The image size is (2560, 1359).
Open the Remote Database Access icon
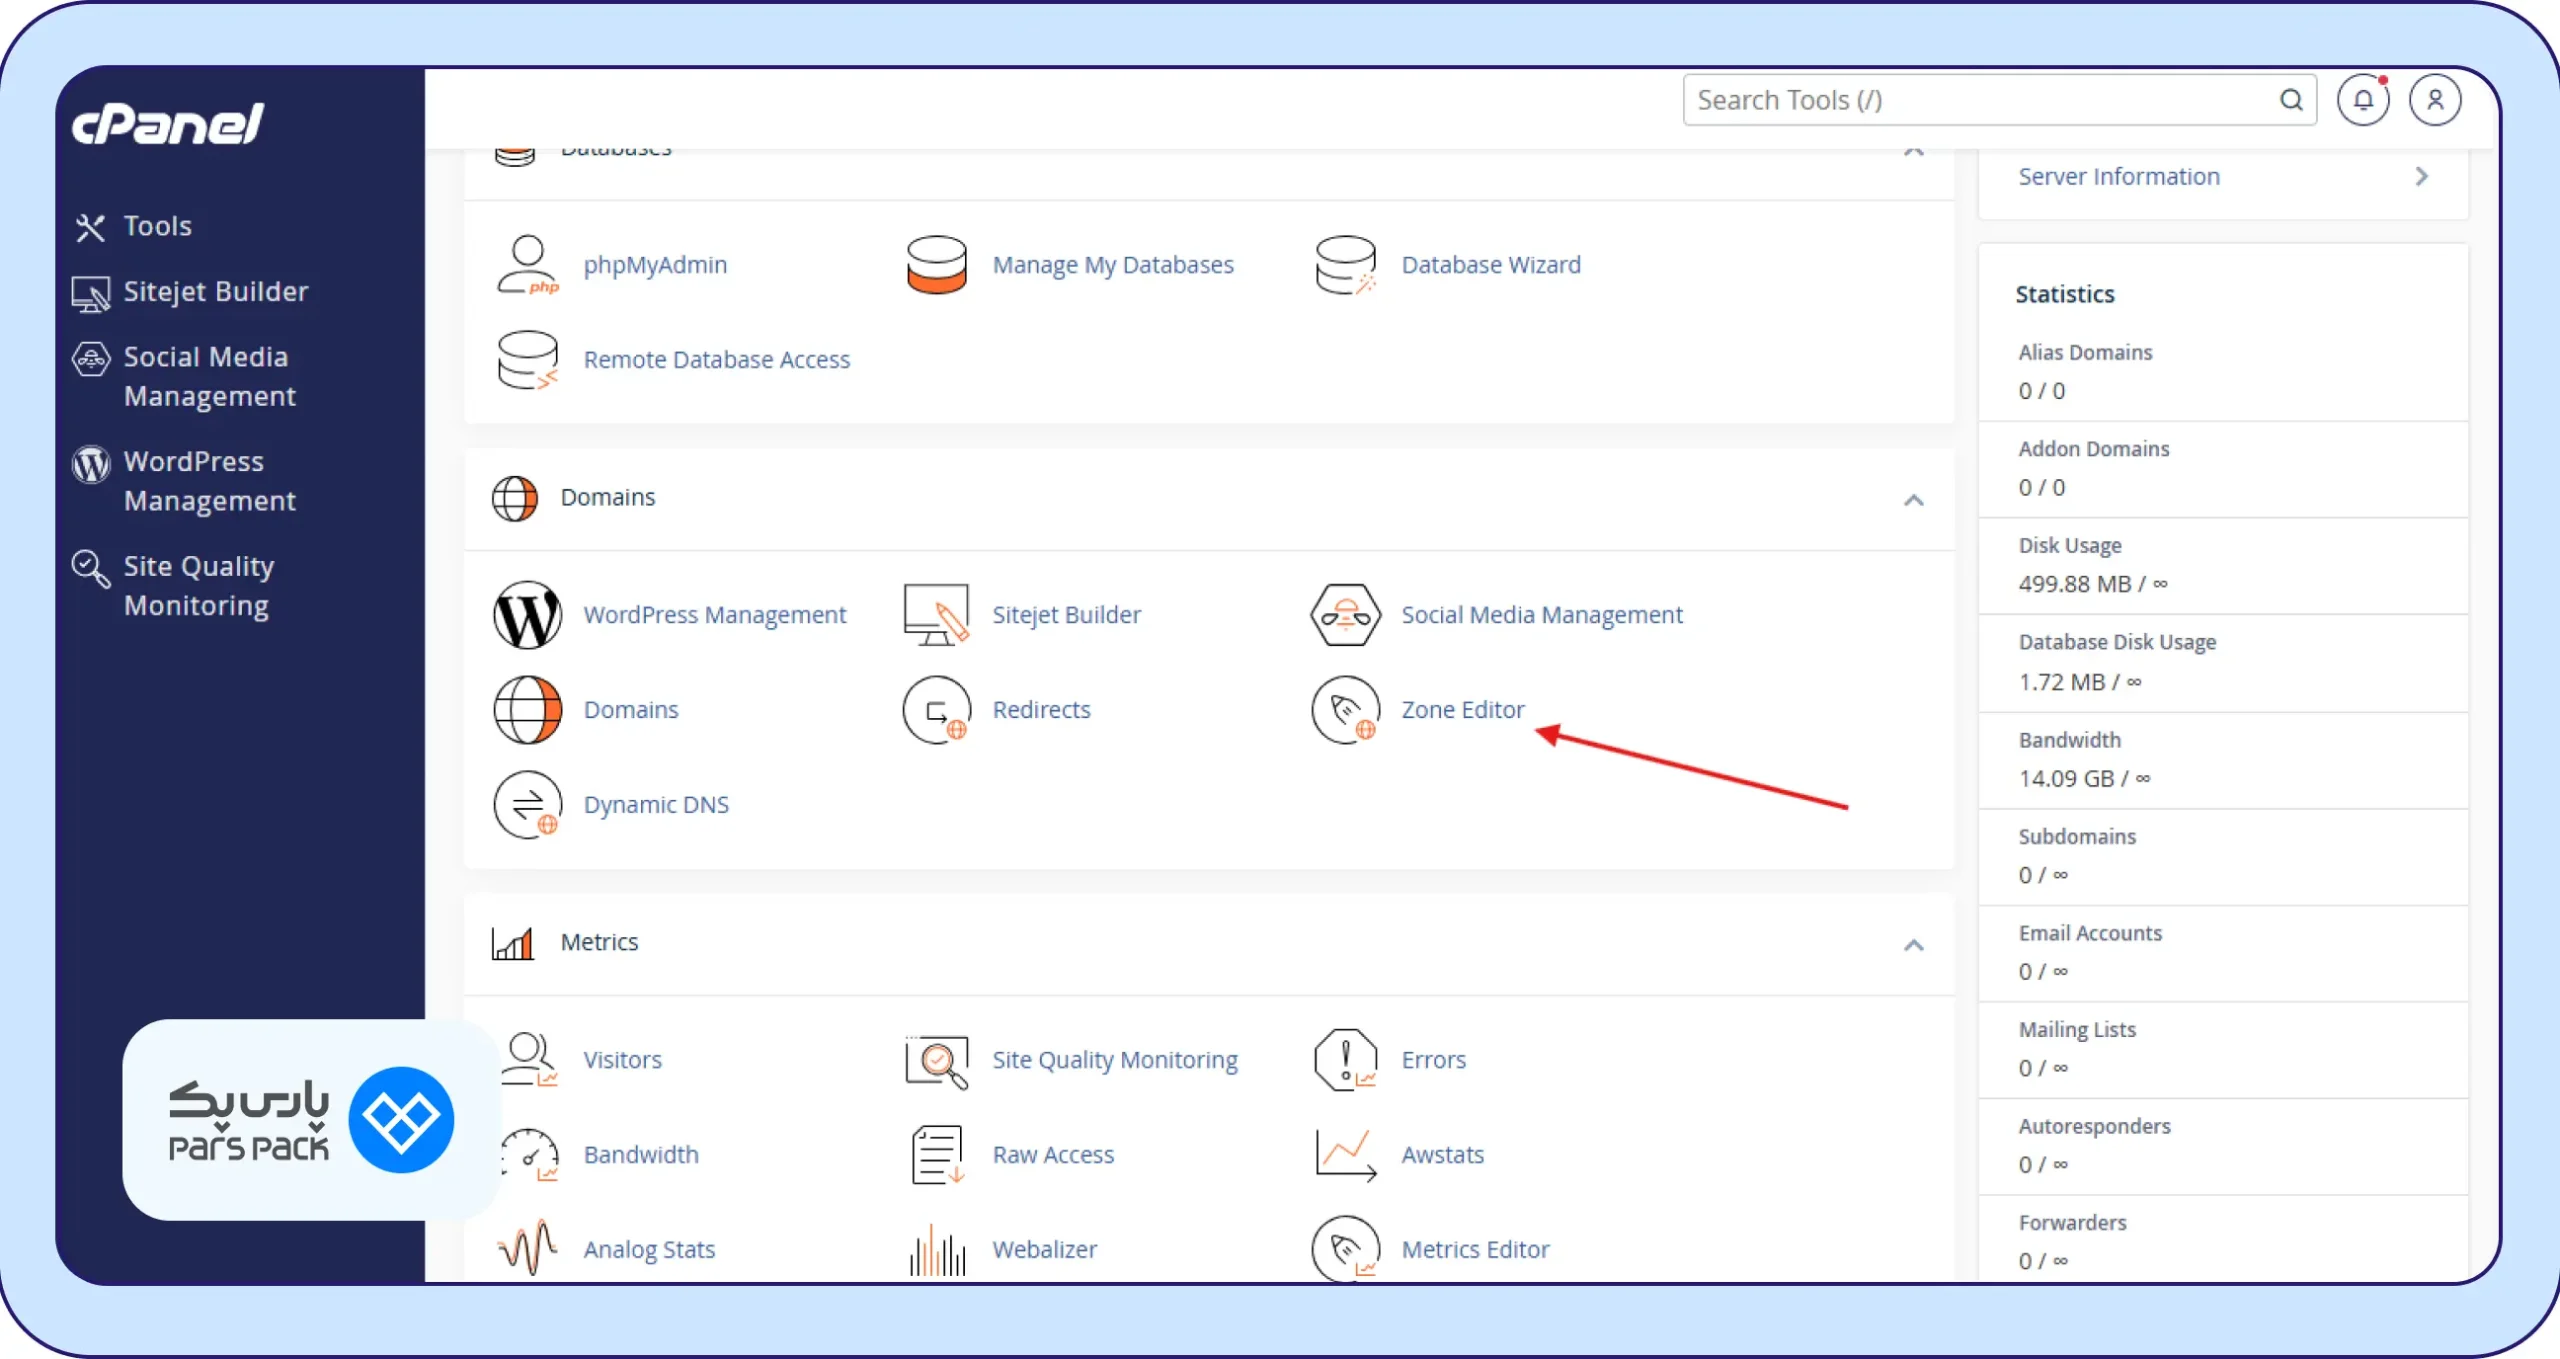pyautogui.click(x=527, y=360)
